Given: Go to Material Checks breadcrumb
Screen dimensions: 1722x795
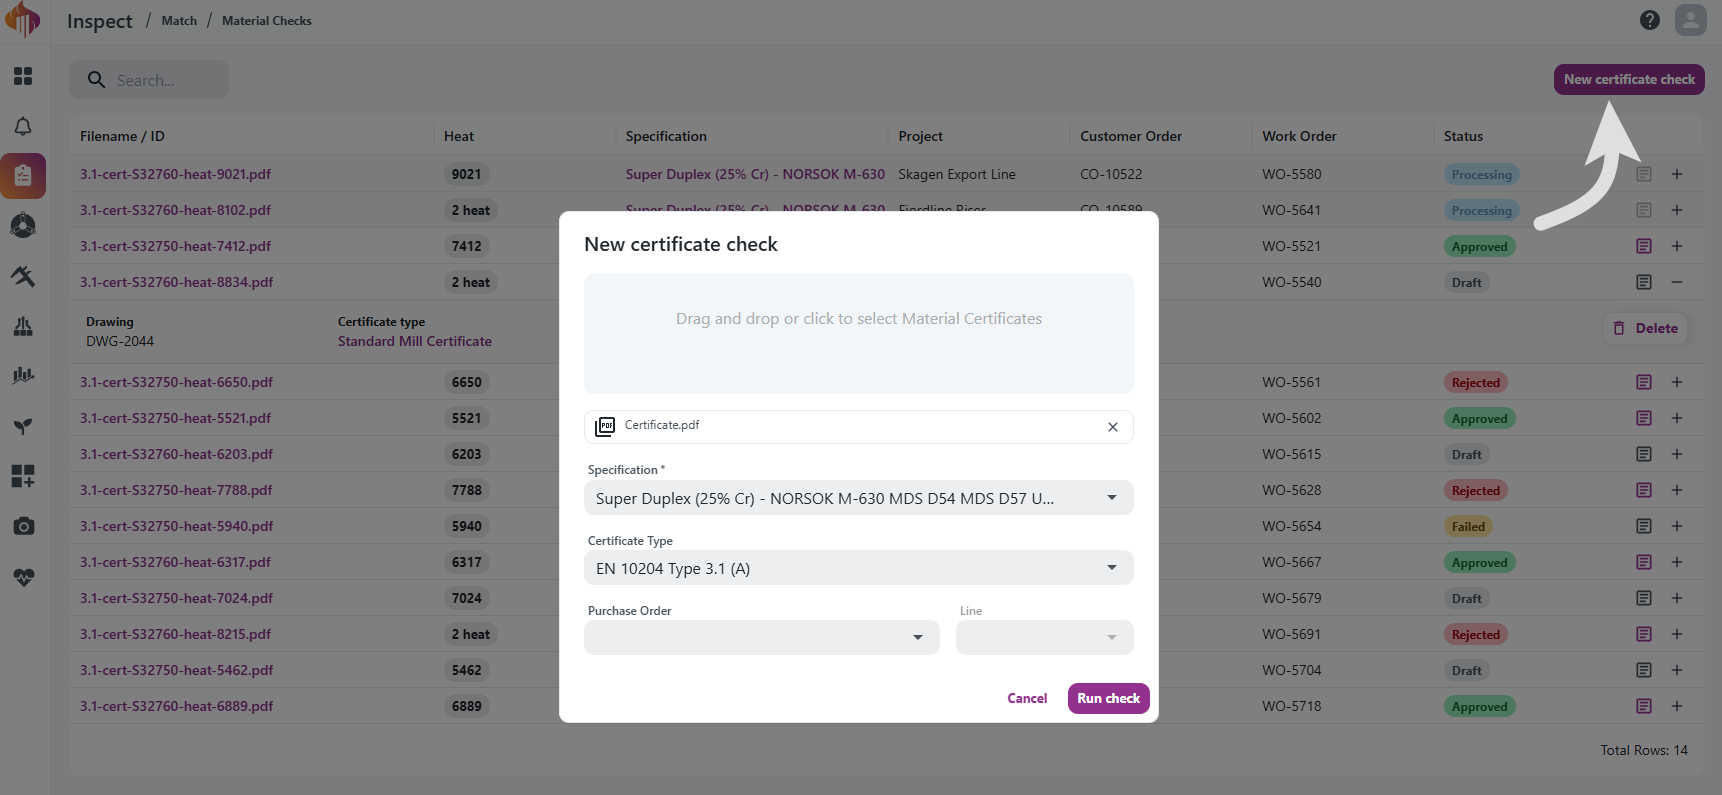Looking at the screenshot, I should pyautogui.click(x=267, y=21).
